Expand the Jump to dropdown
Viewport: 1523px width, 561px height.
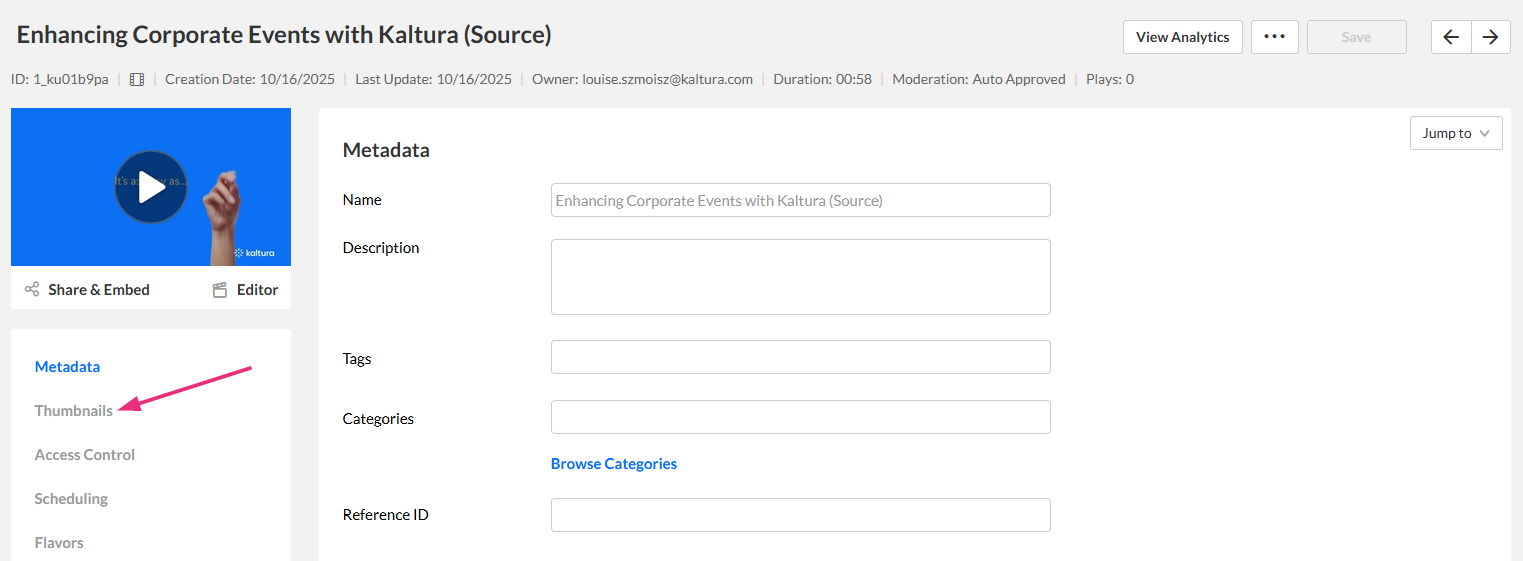click(1455, 133)
